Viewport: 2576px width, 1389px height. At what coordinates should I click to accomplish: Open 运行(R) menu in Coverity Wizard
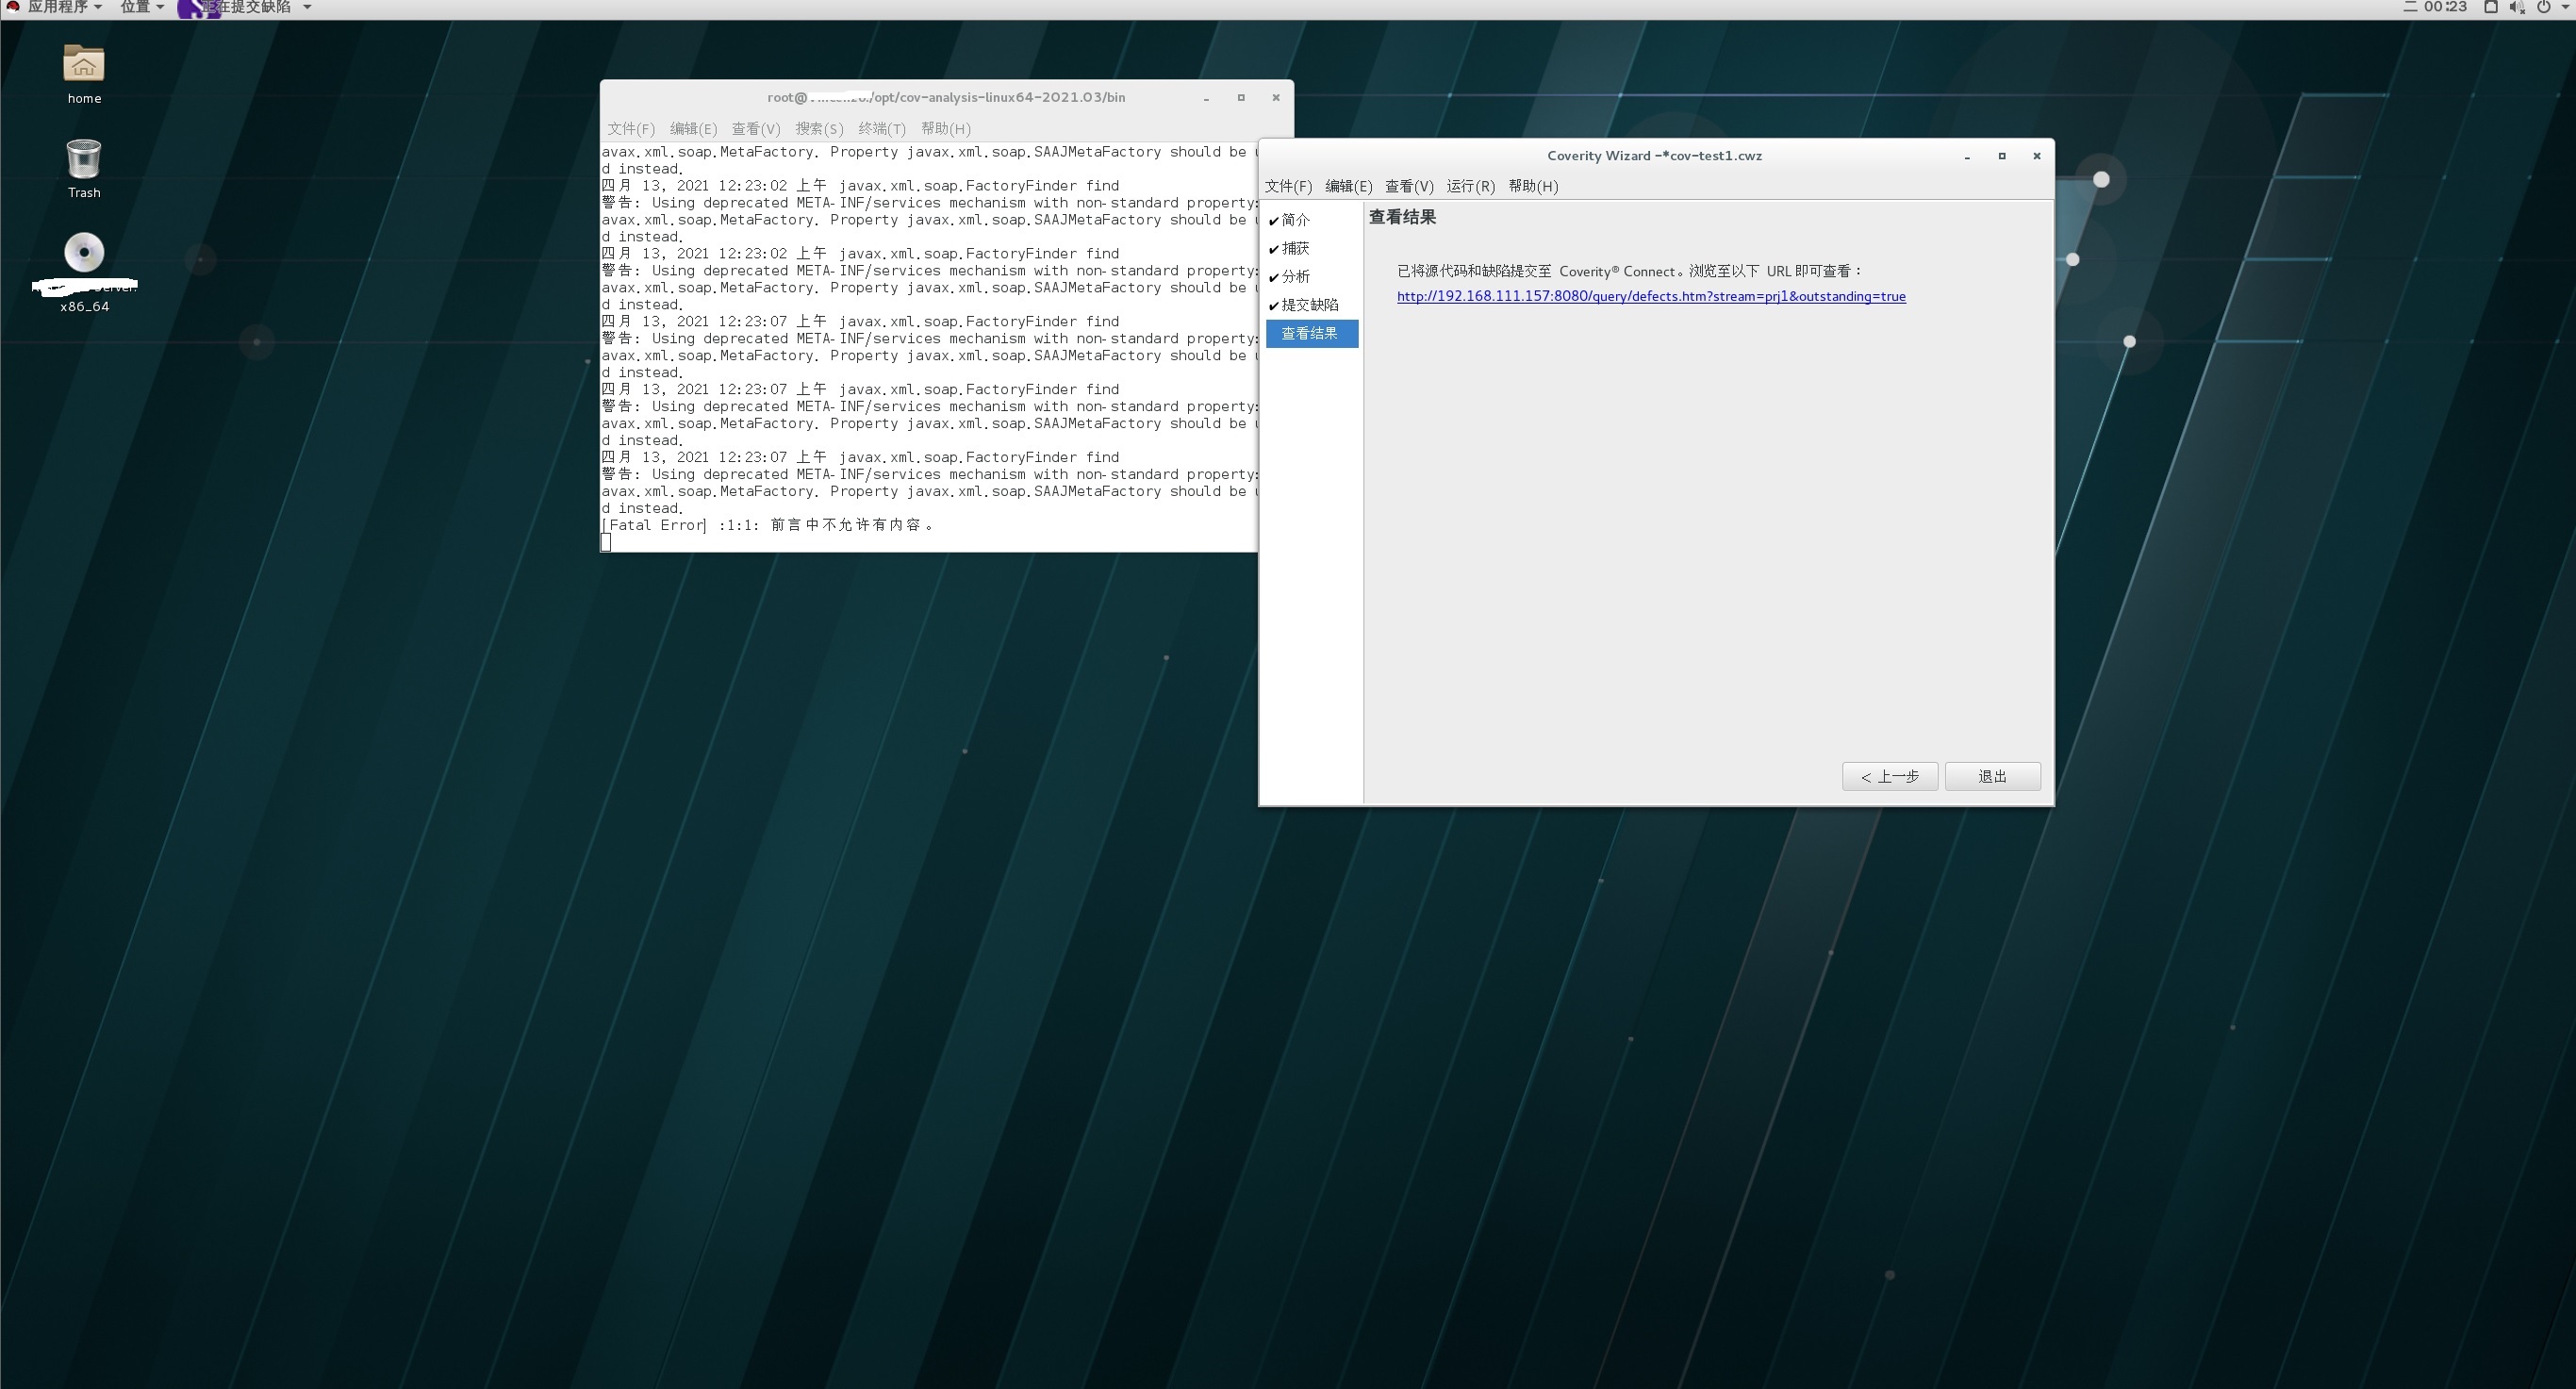1470,186
